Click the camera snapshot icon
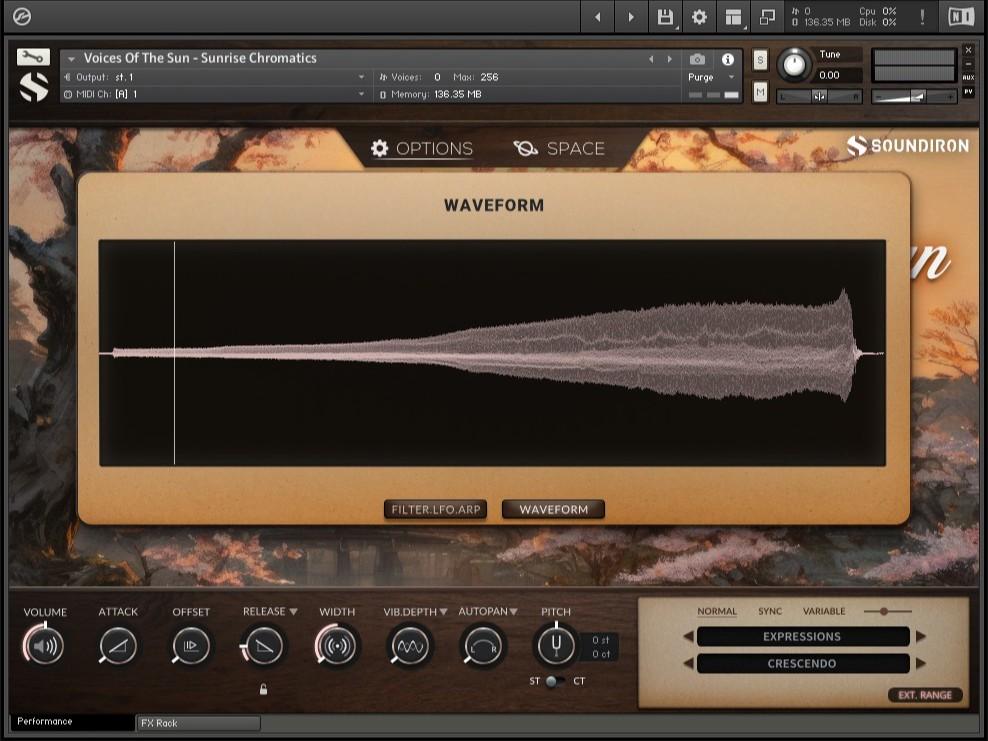Viewport: 988px width, 741px height. [698, 59]
